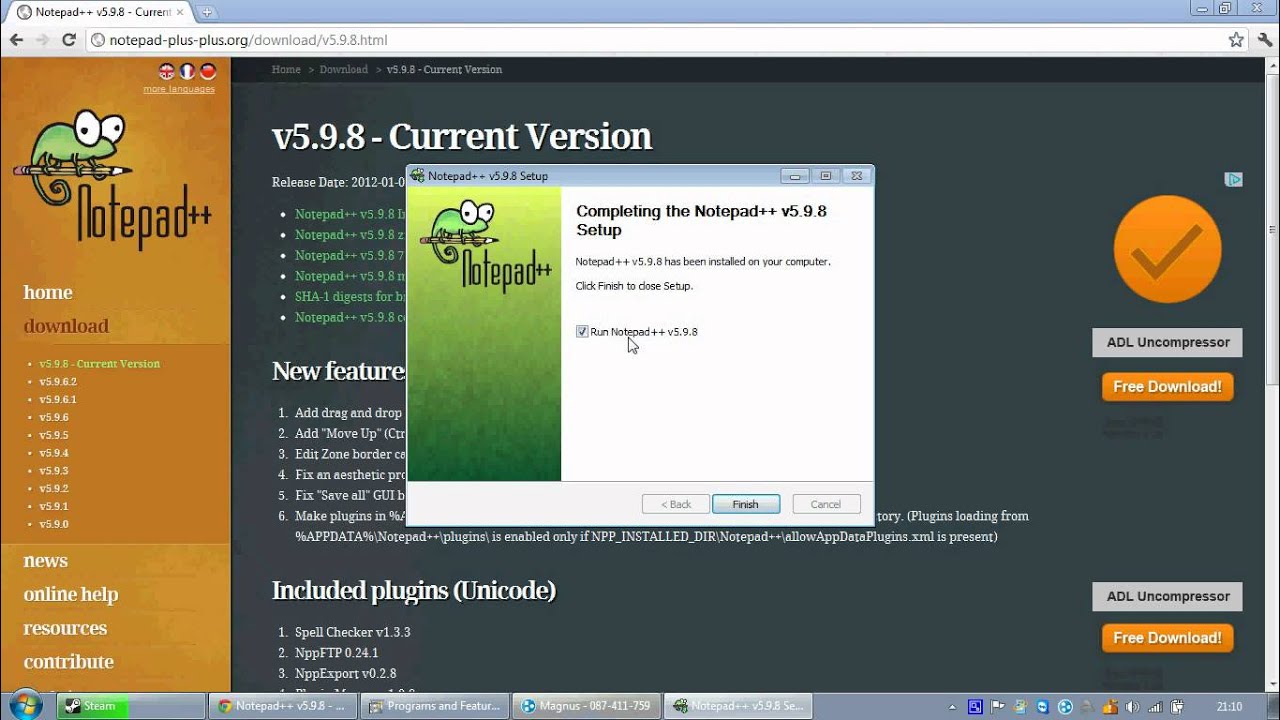Viewport: 1280px width, 720px height.
Task: Click the Finish button in Setup
Action: pyautogui.click(x=745, y=504)
